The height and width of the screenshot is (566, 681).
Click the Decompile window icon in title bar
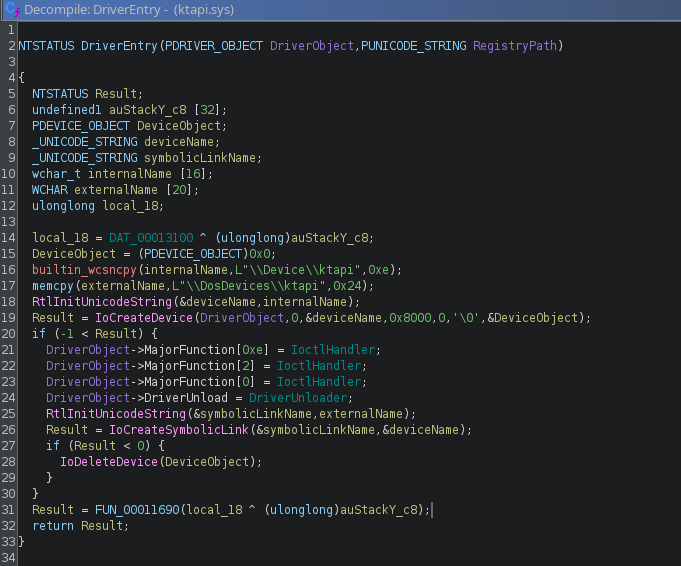coord(13,9)
